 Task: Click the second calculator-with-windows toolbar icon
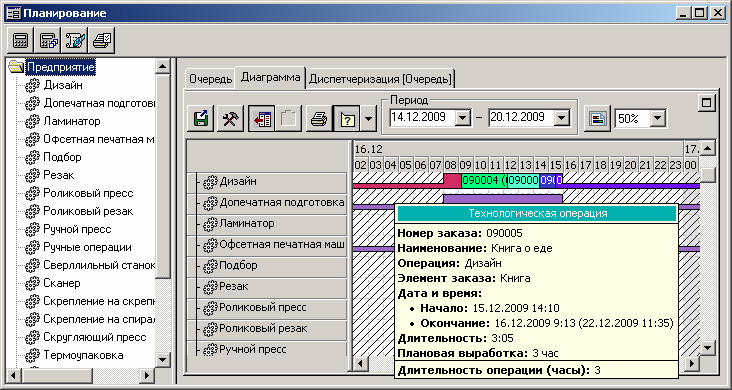click(48, 41)
